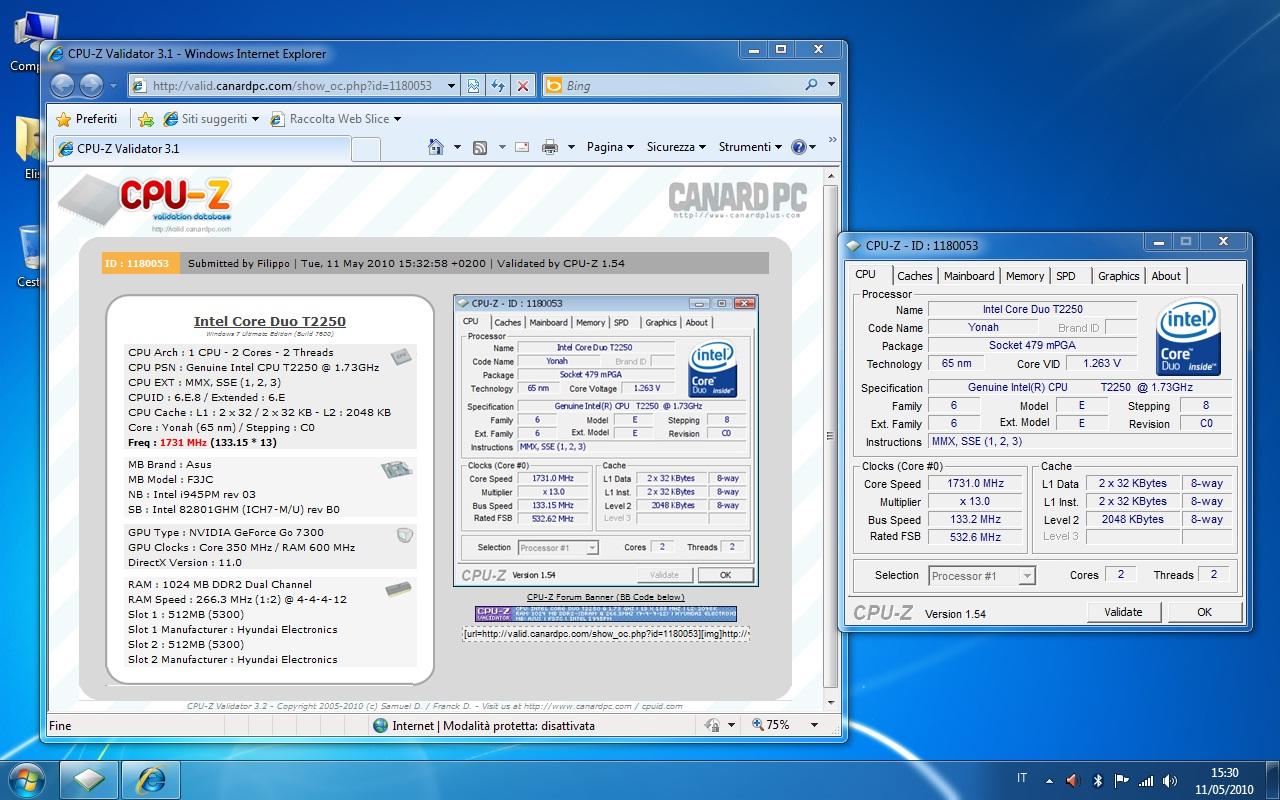Switch to About tab in CPU-Z window
This screenshot has height=800, width=1280.
(1166, 276)
